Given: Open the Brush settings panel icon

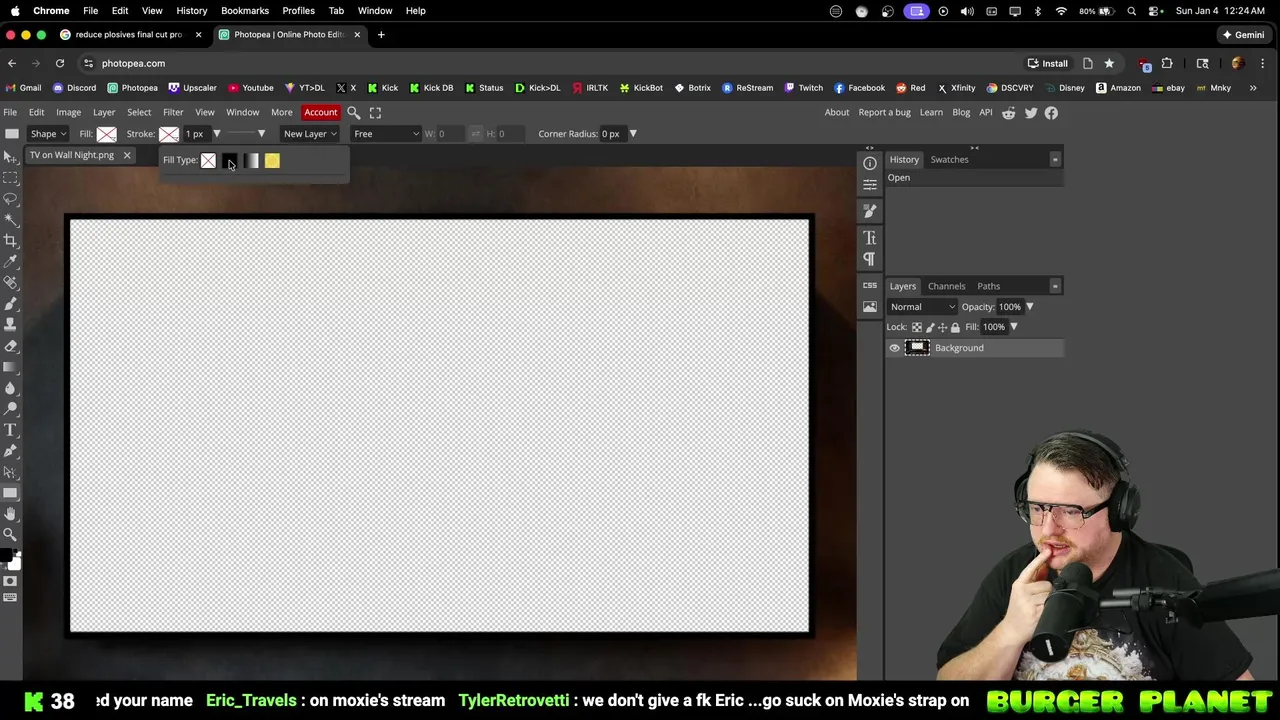Looking at the screenshot, I should pos(870,211).
